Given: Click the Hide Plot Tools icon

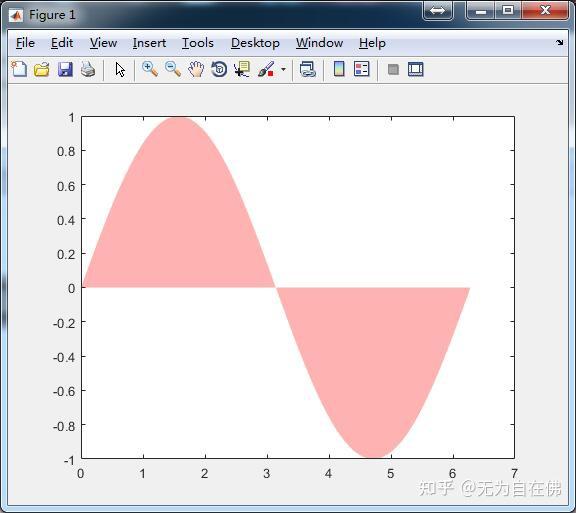Looking at the screenshot, I should (x=393, y=69).
